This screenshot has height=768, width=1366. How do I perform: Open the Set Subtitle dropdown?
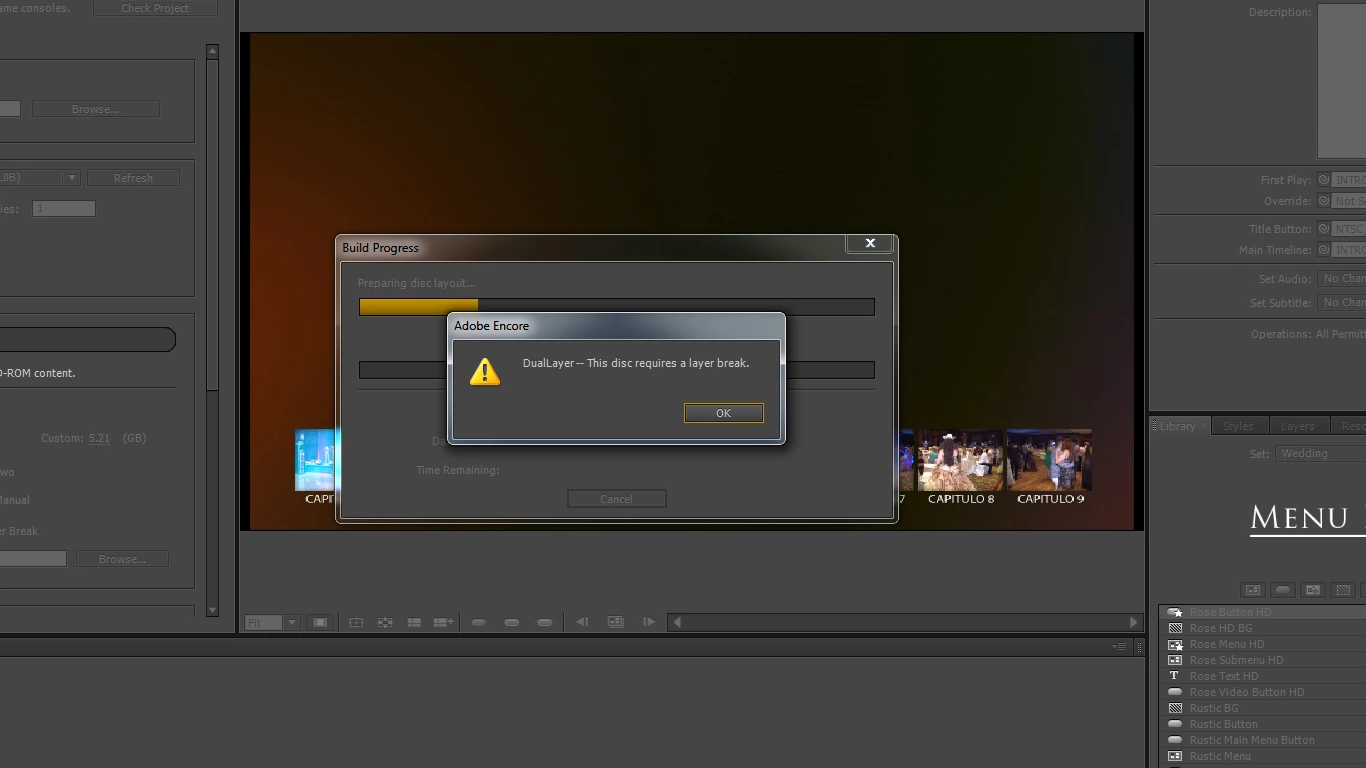[1341, 302]
